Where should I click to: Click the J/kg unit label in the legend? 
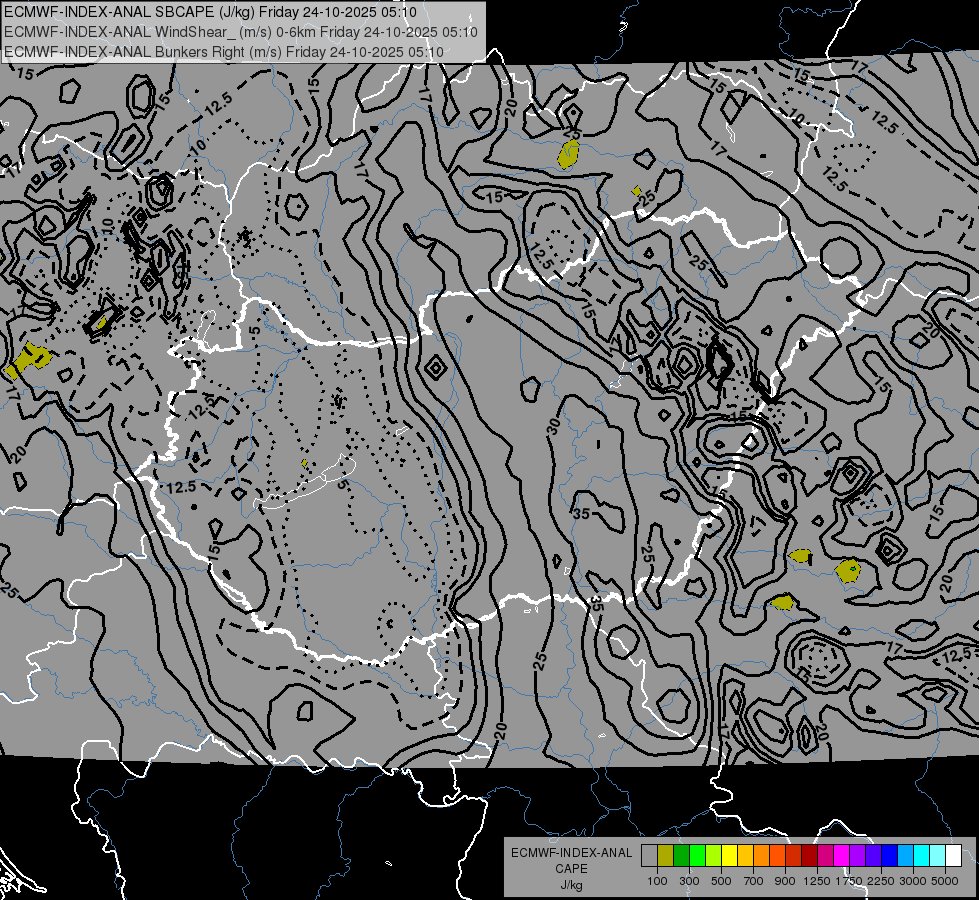[571, 885]
